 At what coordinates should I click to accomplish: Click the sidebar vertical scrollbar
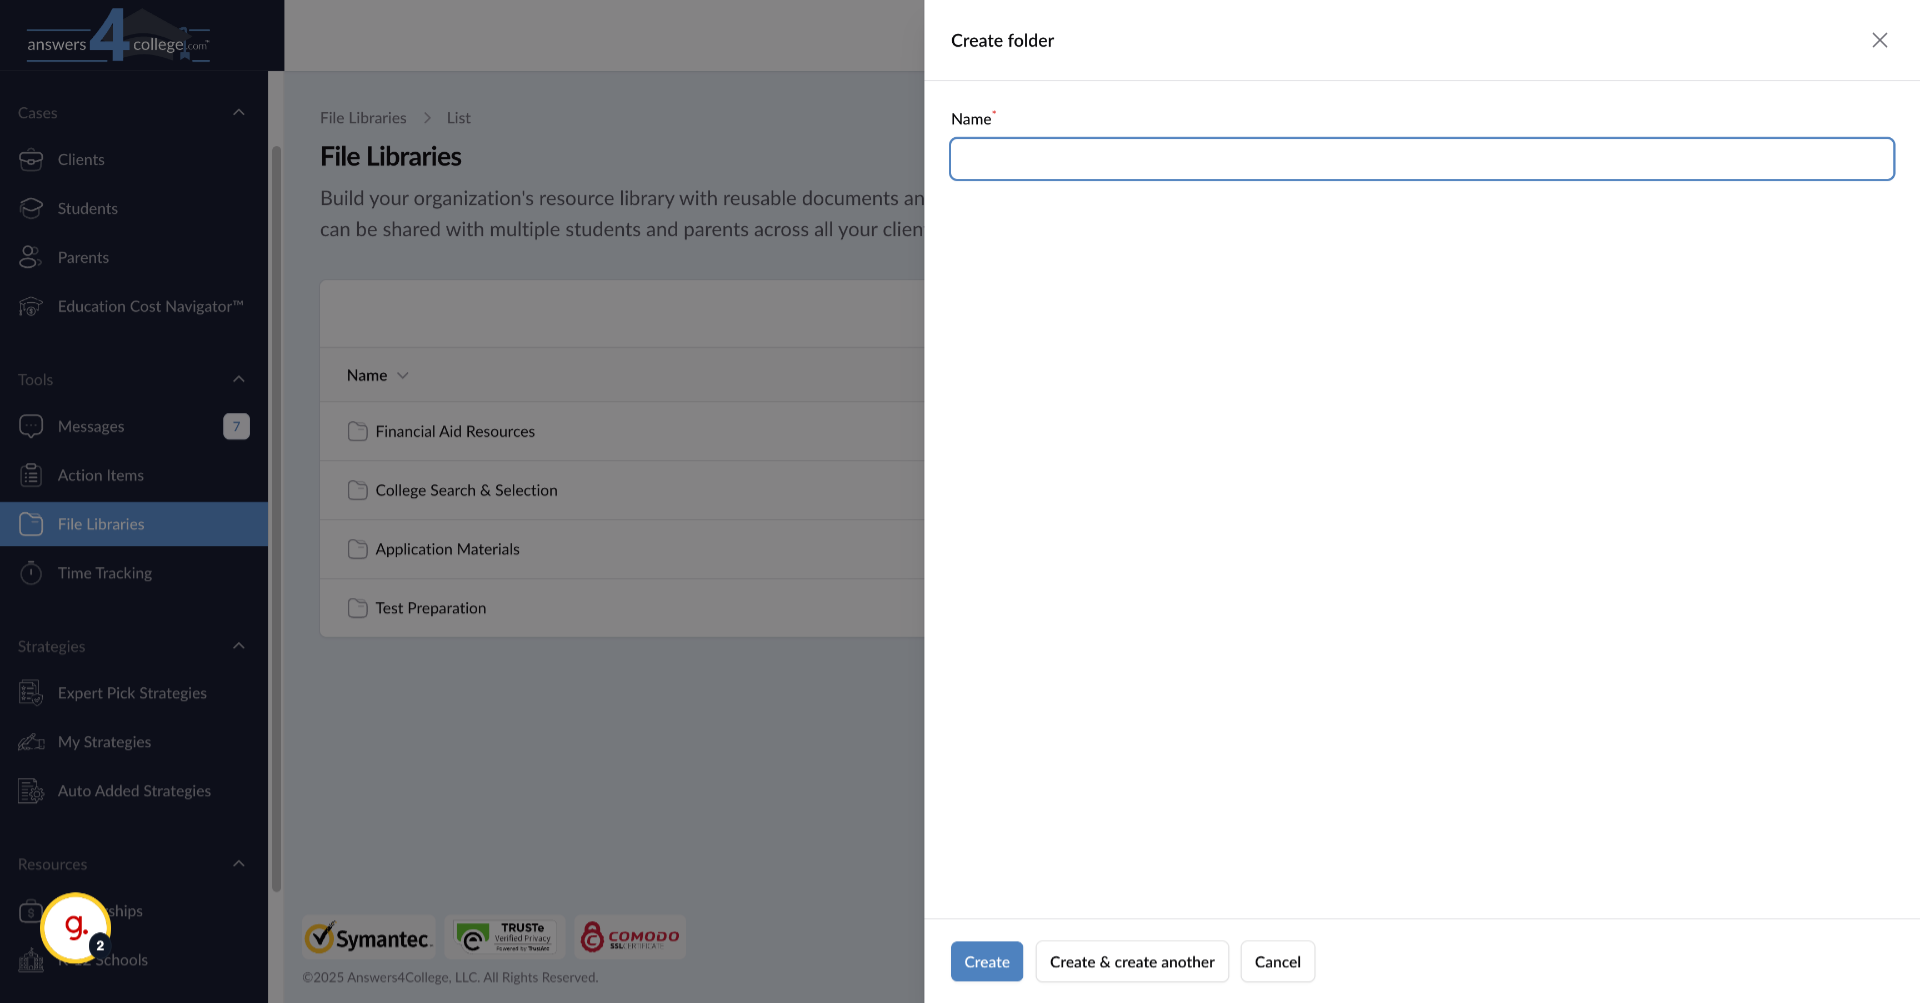(x=276, y=518)
